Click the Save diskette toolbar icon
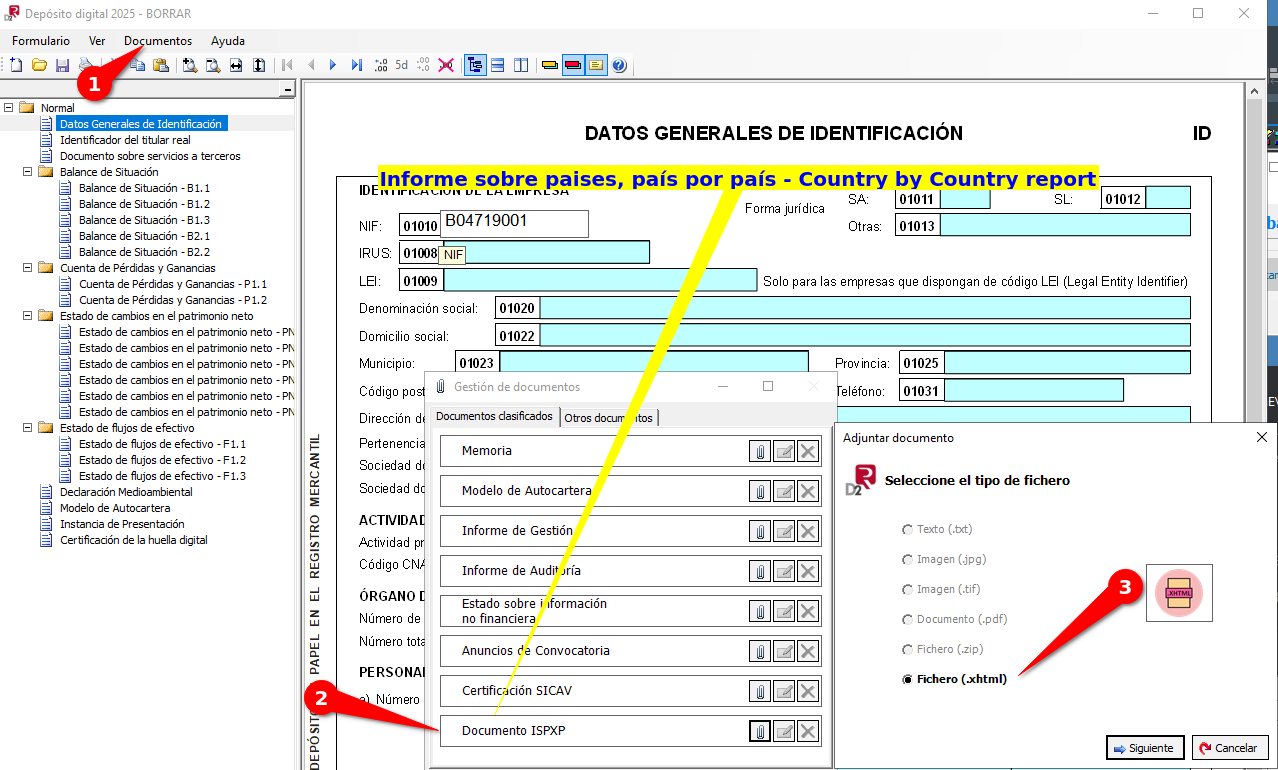Viewport: 1278px width, 770px height. click(62, 65)
